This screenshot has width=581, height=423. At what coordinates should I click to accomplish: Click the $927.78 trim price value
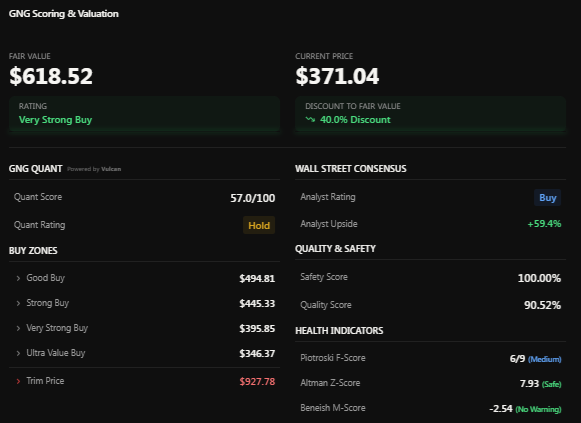click(257, 382)
